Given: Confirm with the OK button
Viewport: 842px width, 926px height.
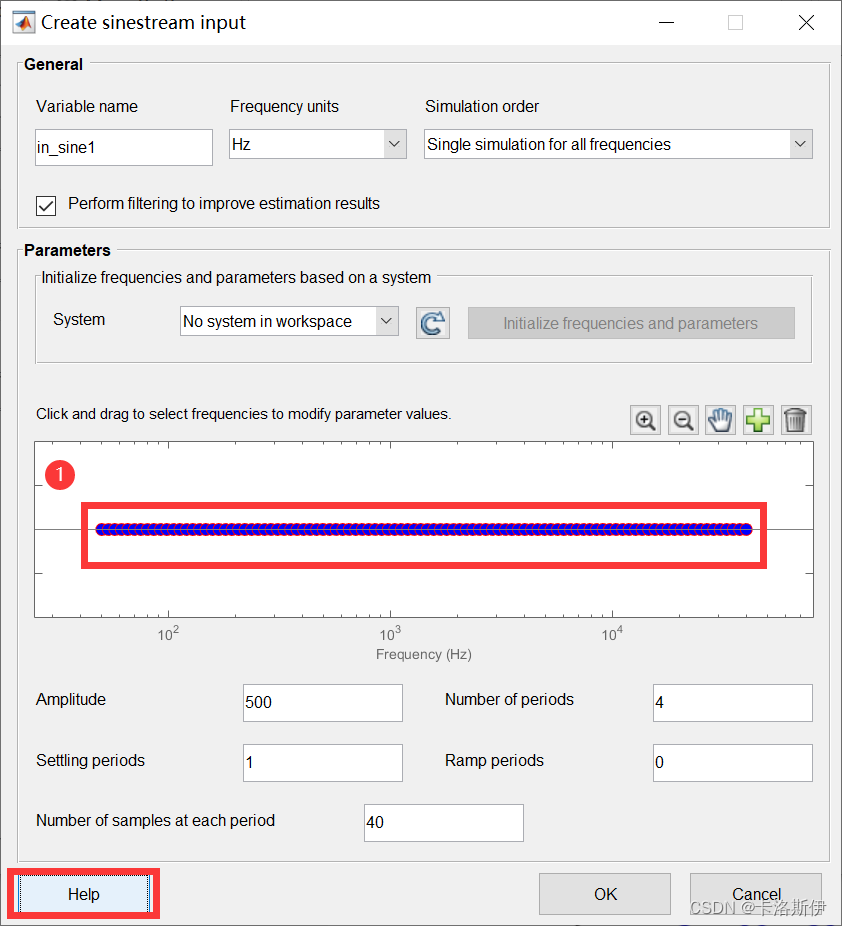Looking at the screenshot, I should click(605, 894).
